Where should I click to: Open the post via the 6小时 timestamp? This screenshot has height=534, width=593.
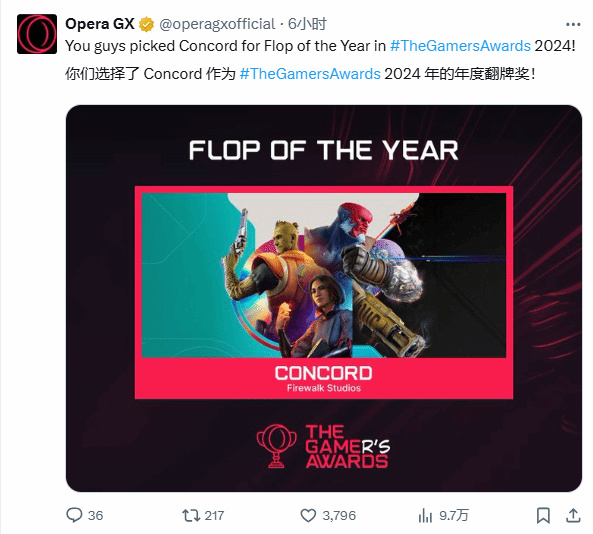tap(307, 24)
